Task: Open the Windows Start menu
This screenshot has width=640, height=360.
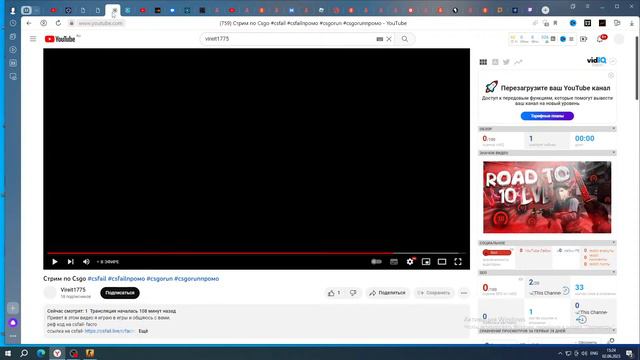Action: (8, 353)
